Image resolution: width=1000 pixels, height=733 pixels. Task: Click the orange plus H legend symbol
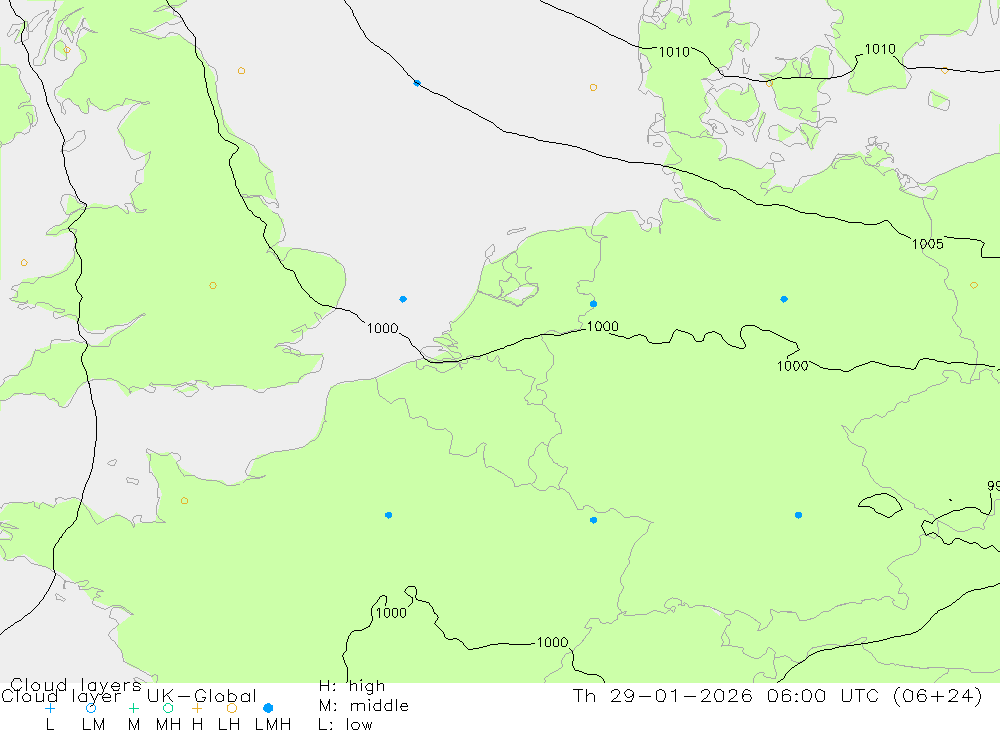(x=197, y=708)
